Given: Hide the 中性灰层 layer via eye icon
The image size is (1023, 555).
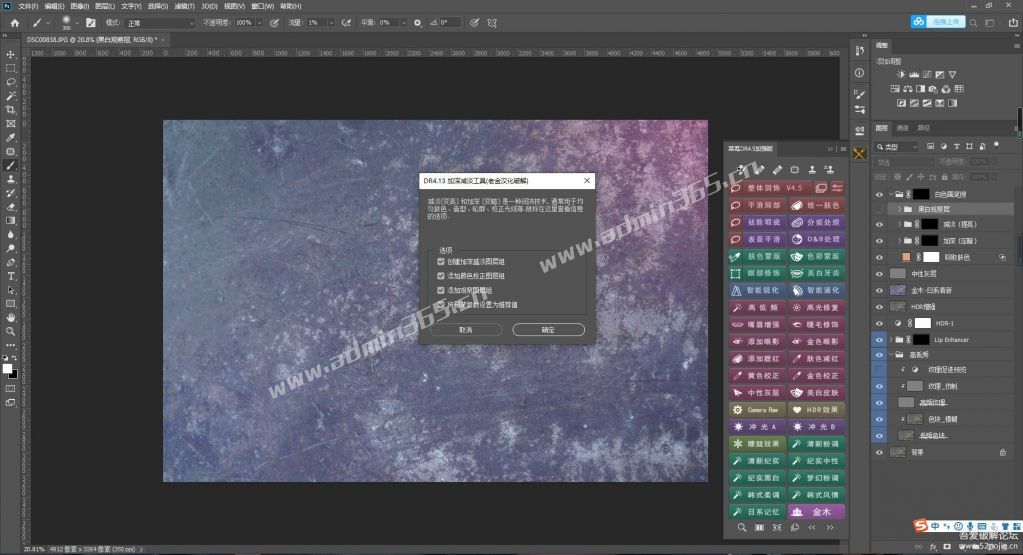Looking at the screenshot, I should click(879, 274).
